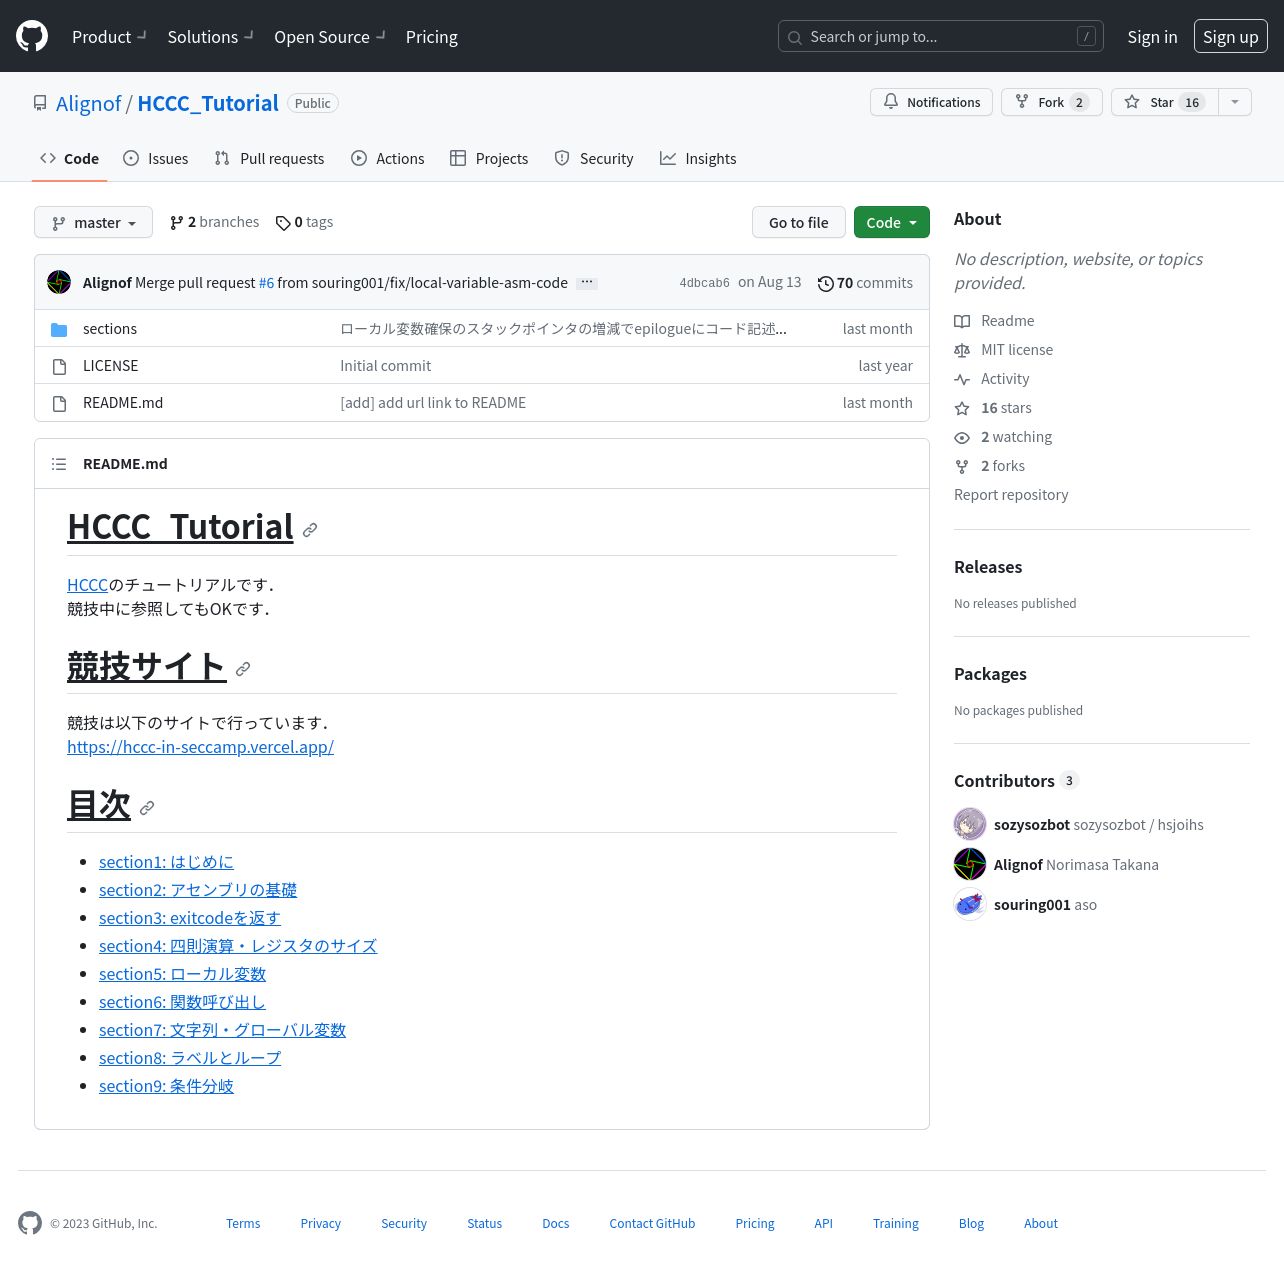Viewport: 1284px width, 1283px height.
Task: Click anchor icon beside 競技サイト heading
Action: [x=243, y=669]
